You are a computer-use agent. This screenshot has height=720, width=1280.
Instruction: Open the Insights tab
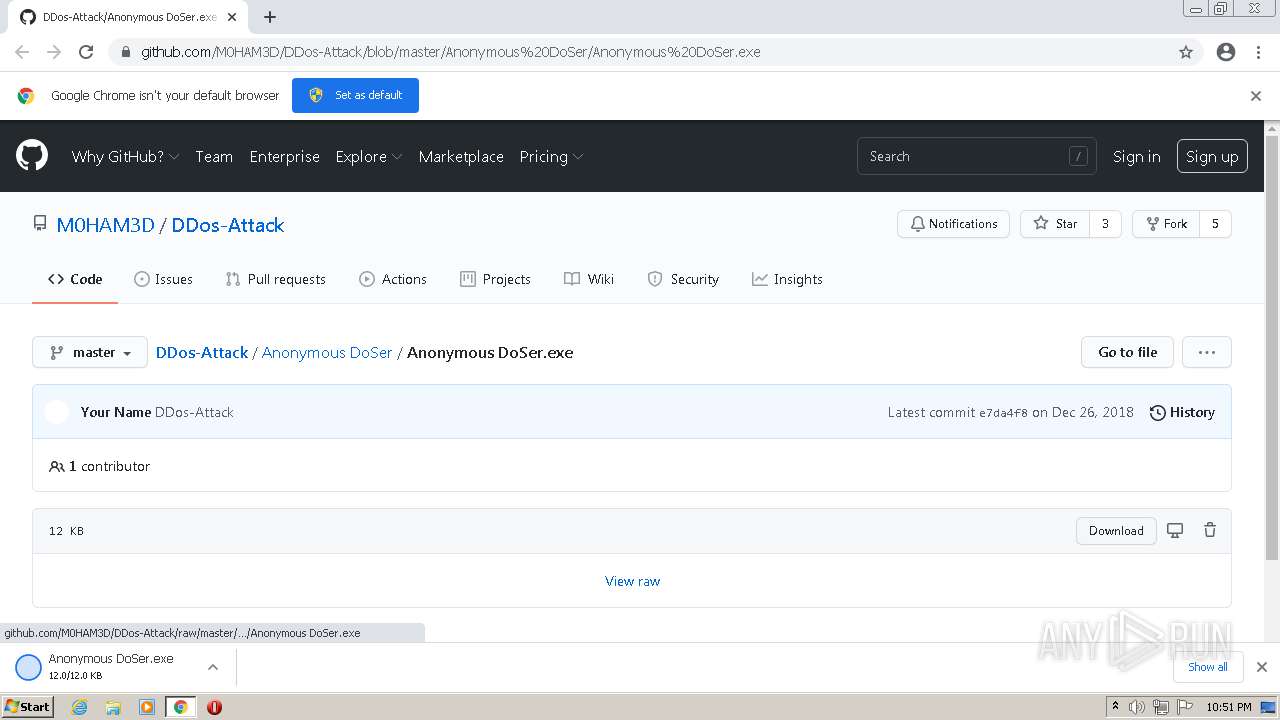[x=787, y=279]
